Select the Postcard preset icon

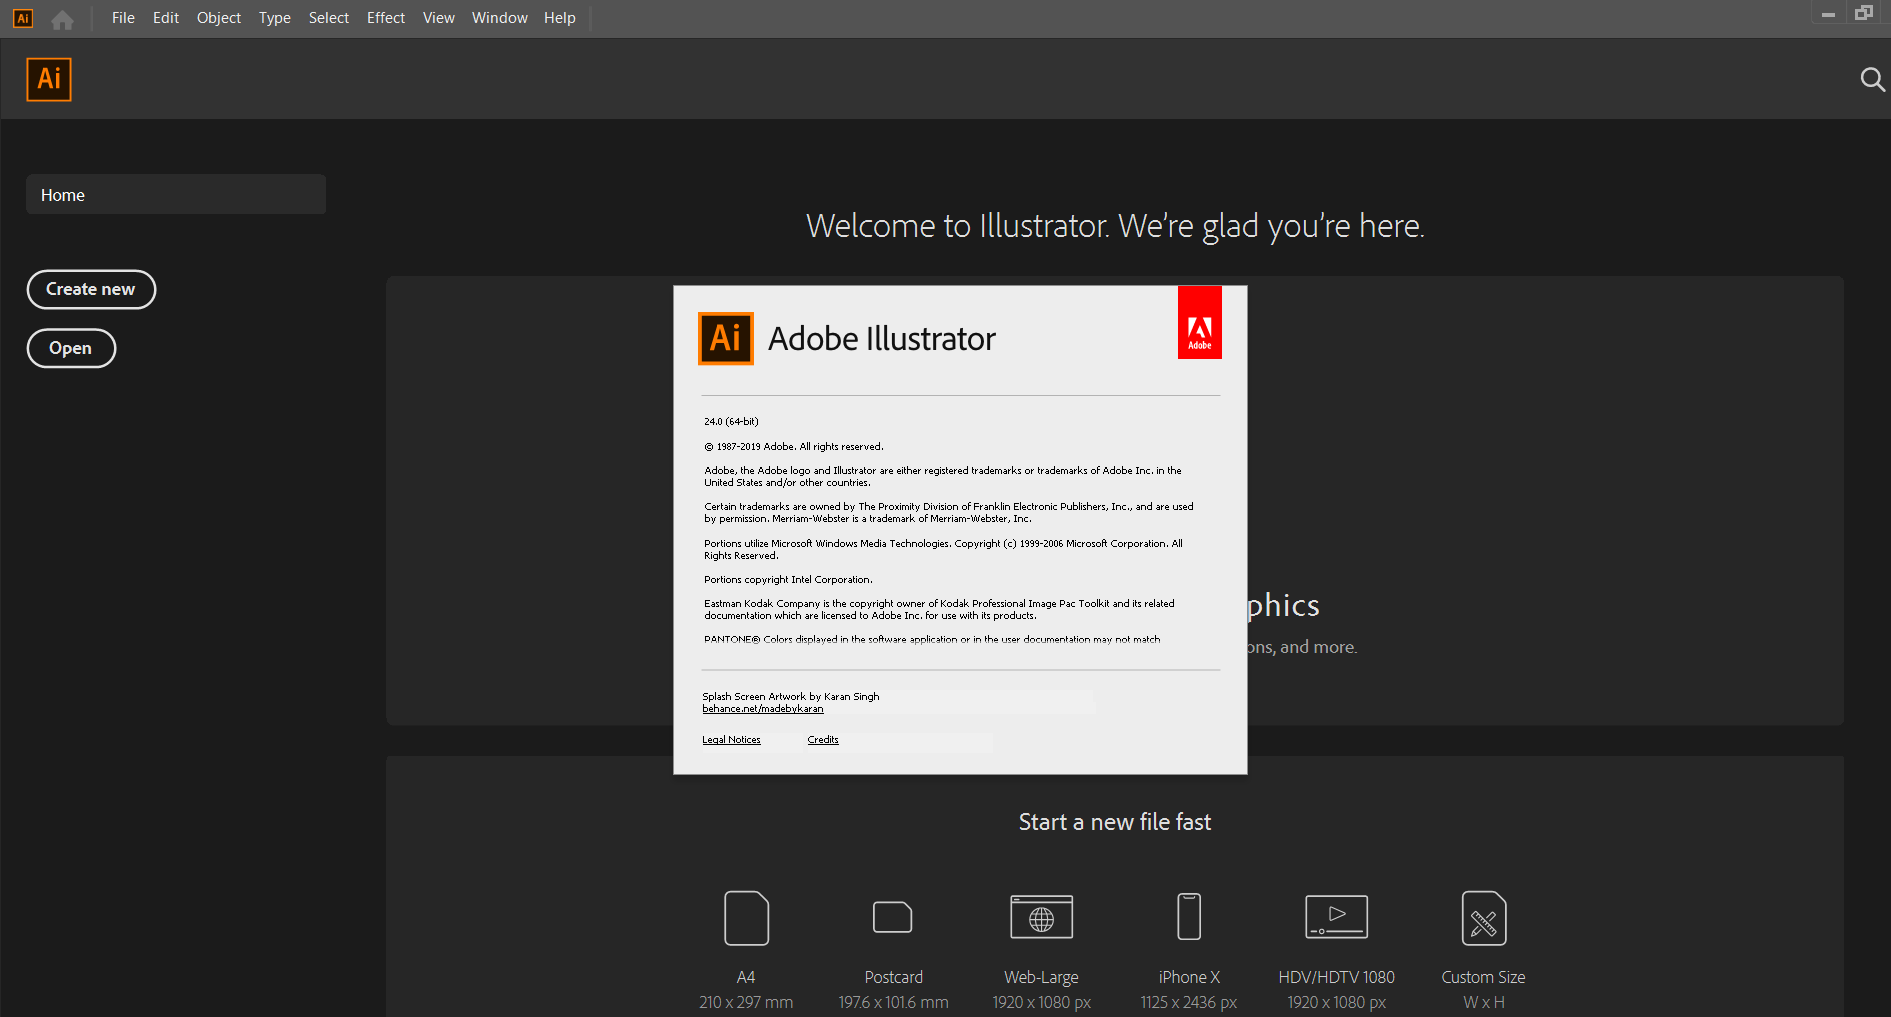[x=893, y=917]
